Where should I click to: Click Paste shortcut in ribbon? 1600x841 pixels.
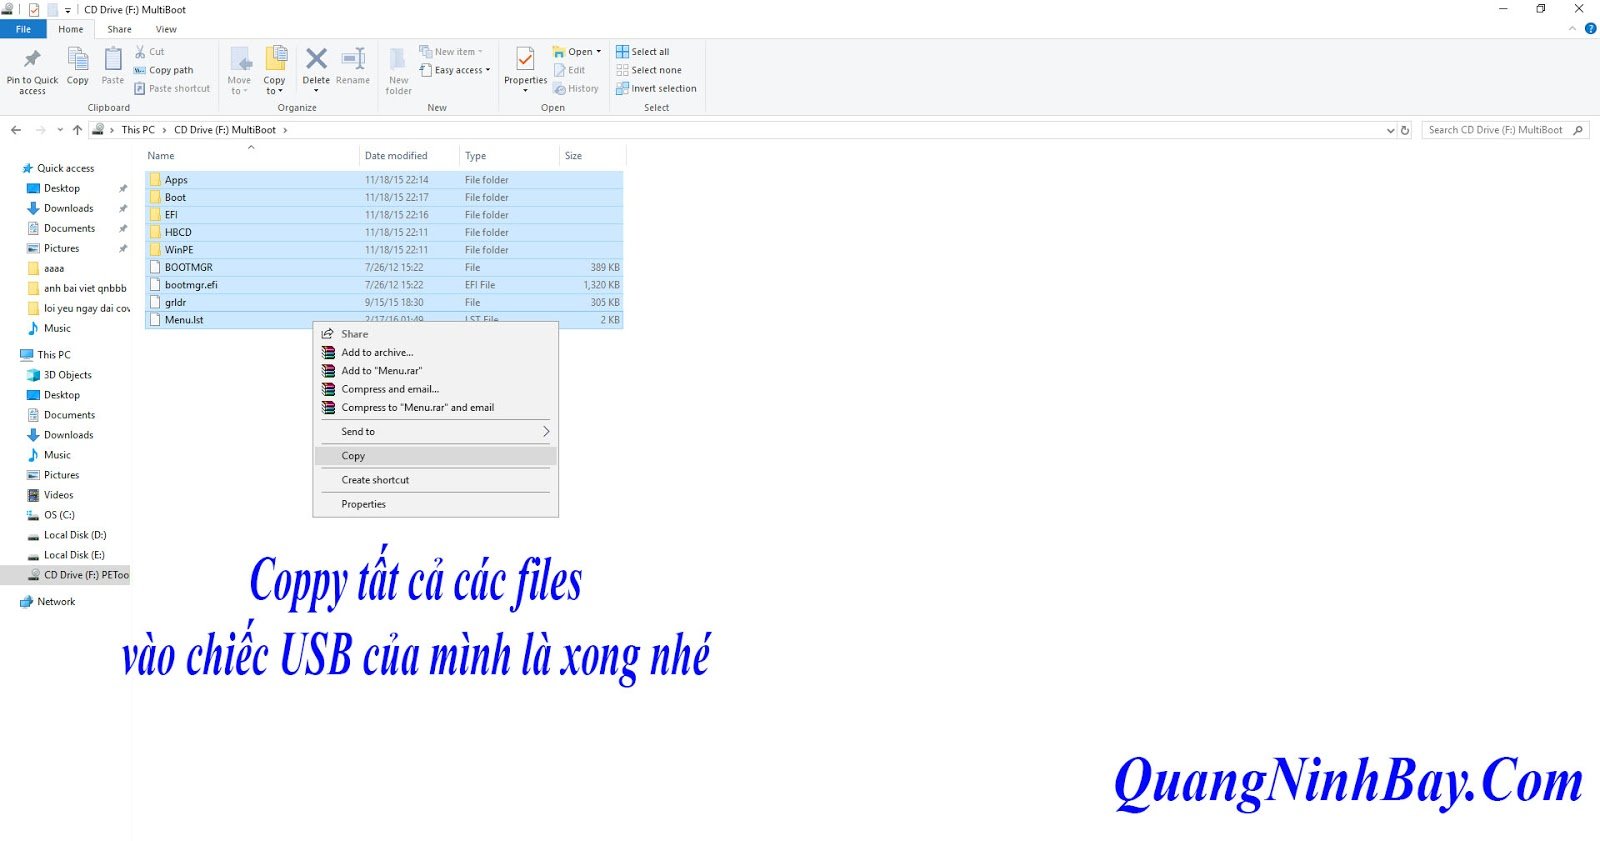tap(172, 88)
